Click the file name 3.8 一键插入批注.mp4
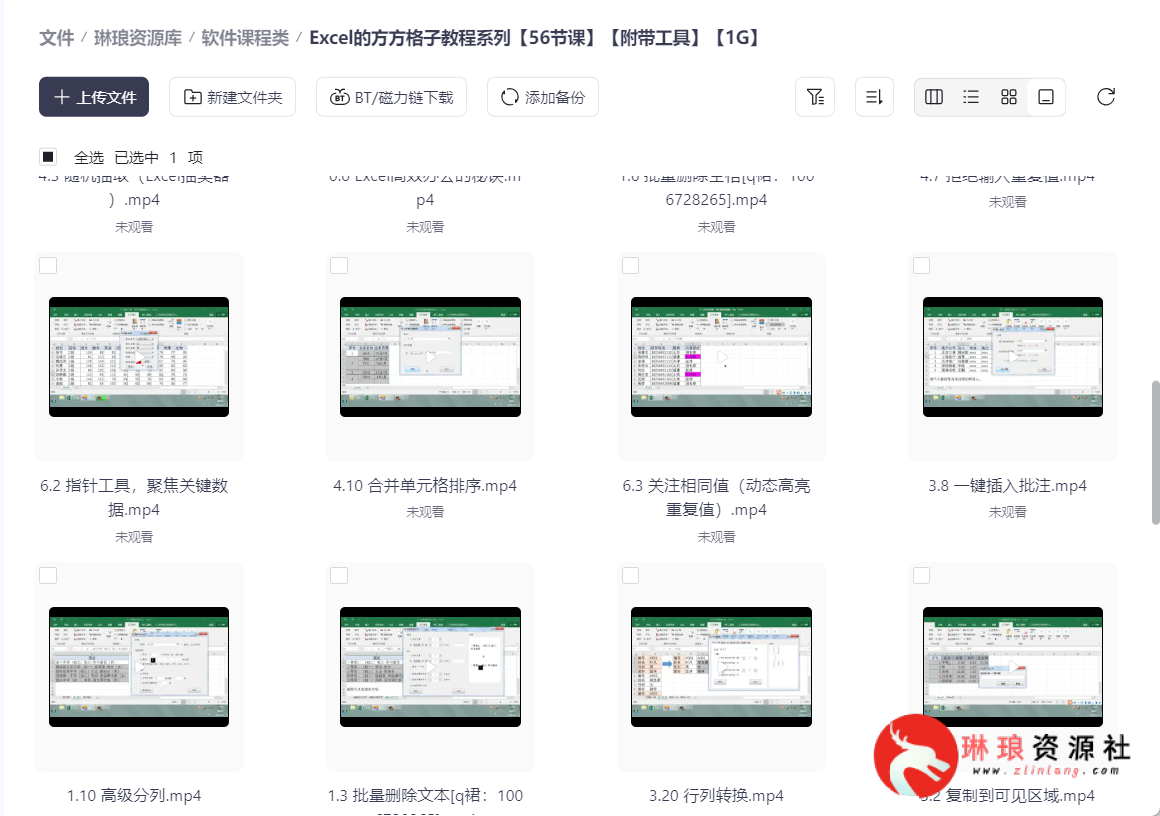 point(1008,485)
